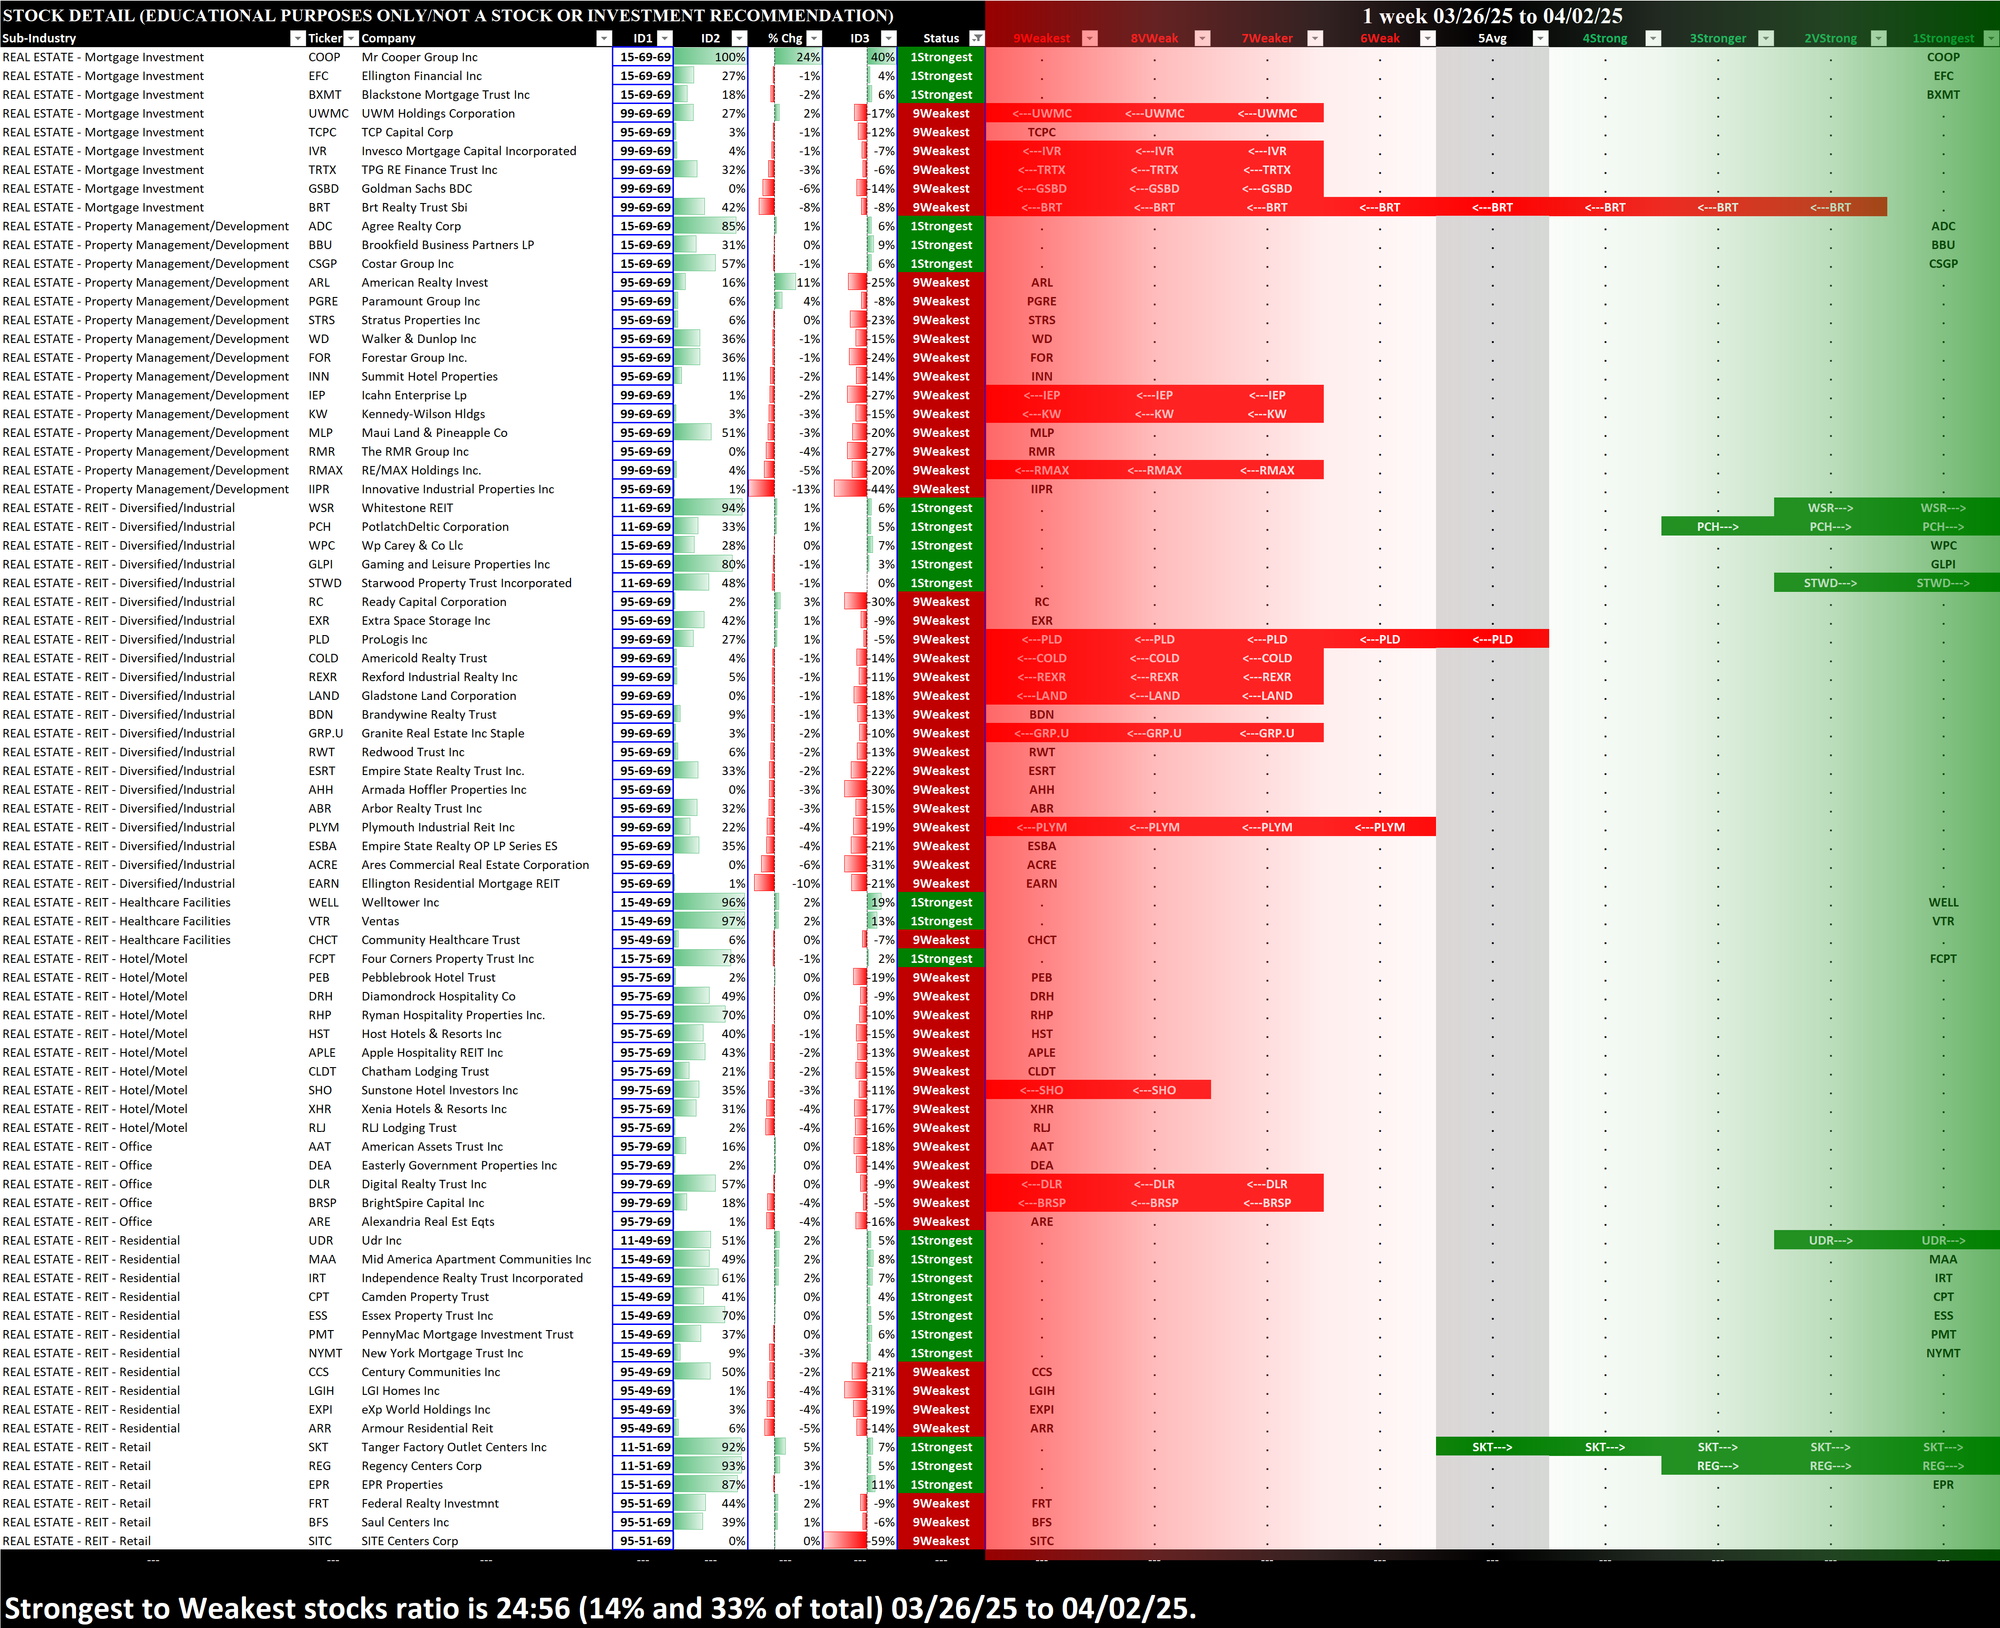Open the ID2 column filter dropdown
Screen dimensions: 2000x1628
[x=739, y=38]
